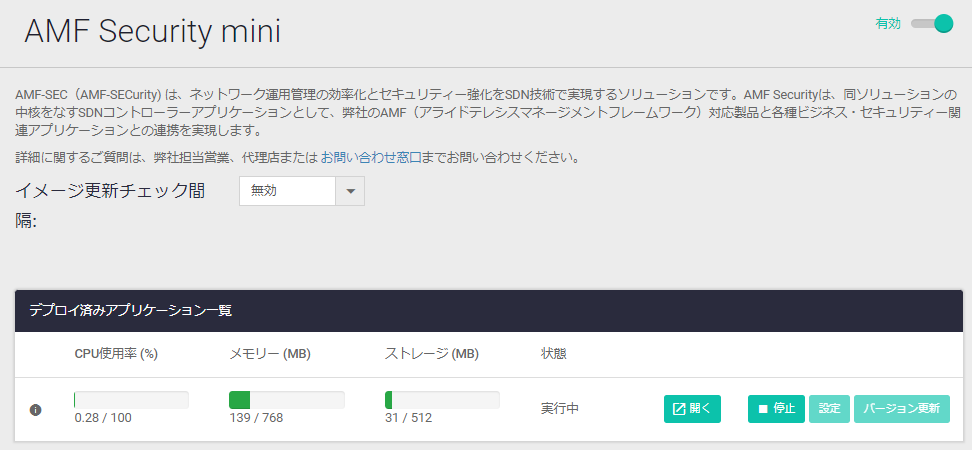Select the CPU使用率 (%) column header

click(117, 354)
